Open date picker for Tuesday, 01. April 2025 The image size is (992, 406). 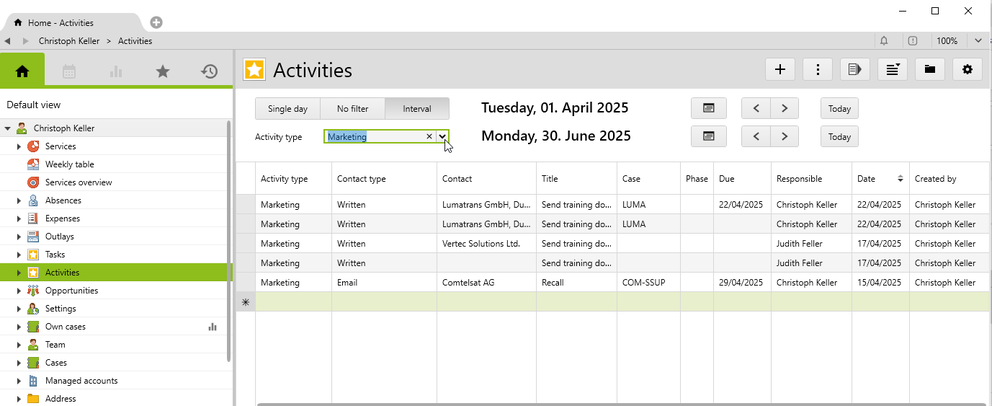[x=709, y=108]
